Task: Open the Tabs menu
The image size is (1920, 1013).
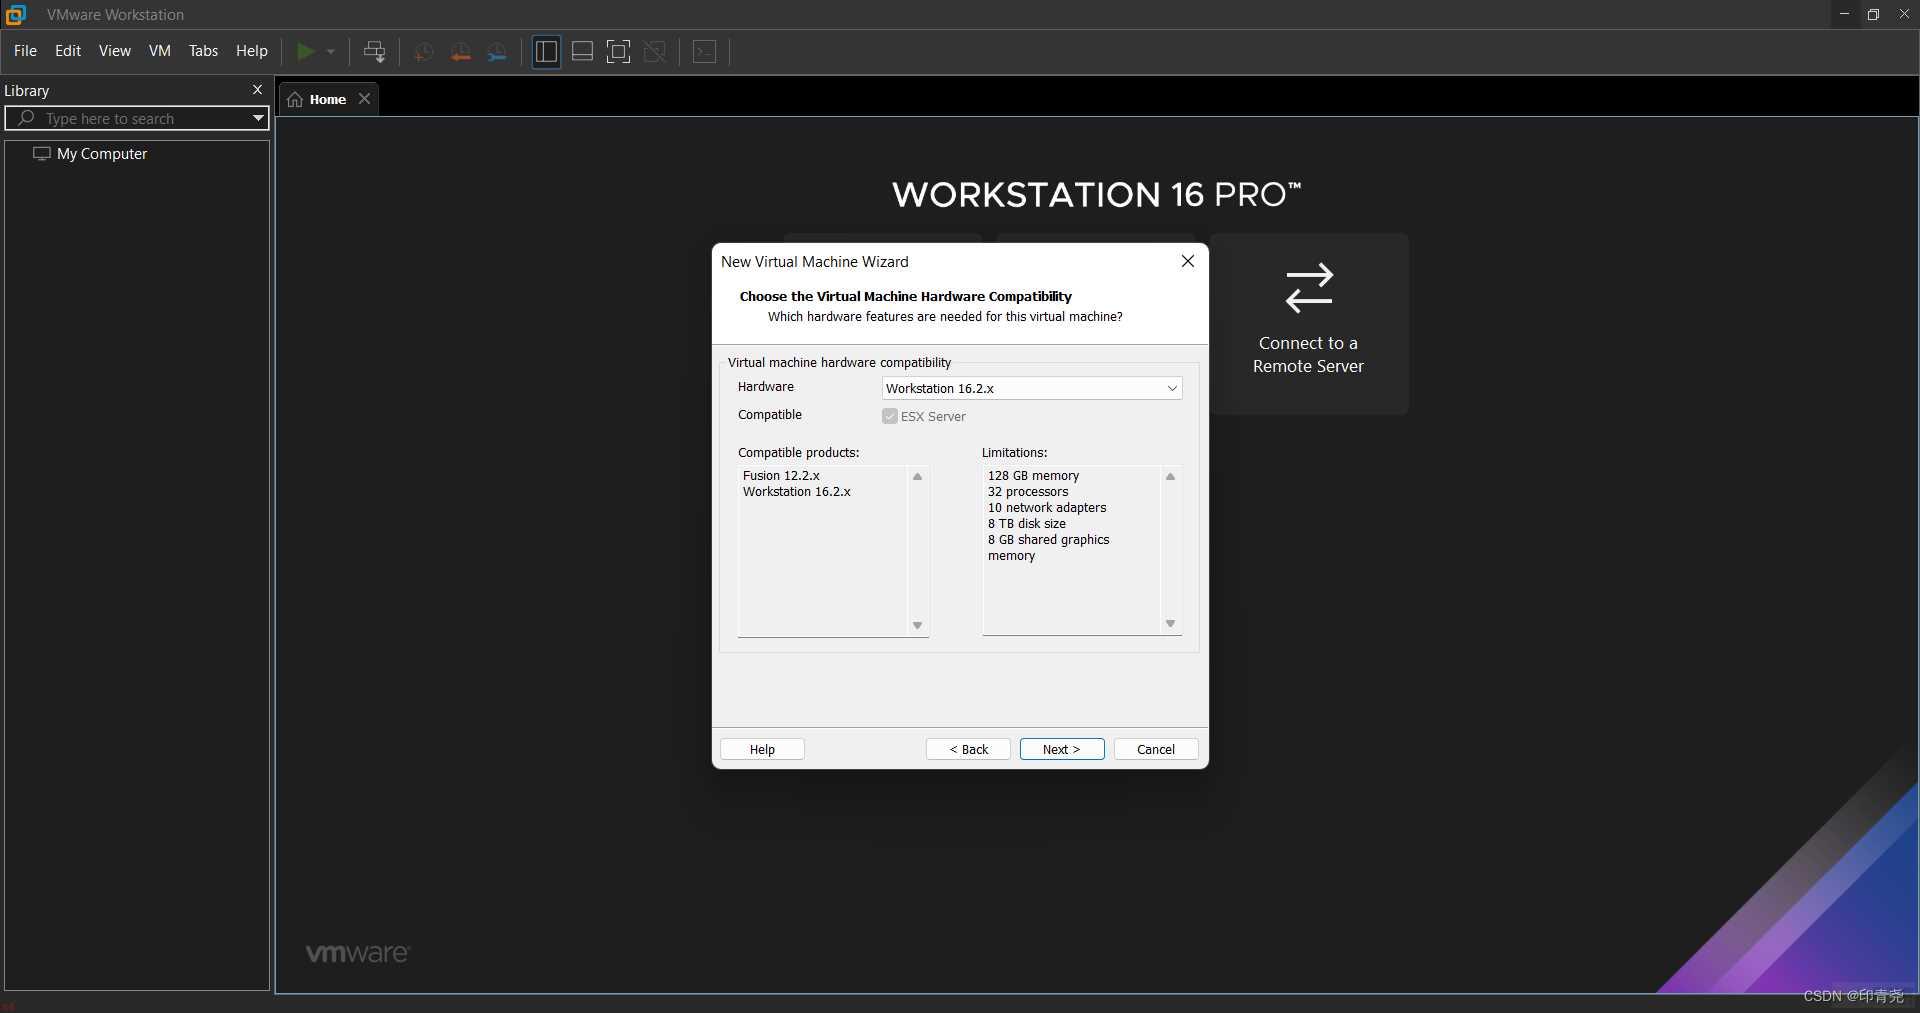Action: (x=203, y=51)
